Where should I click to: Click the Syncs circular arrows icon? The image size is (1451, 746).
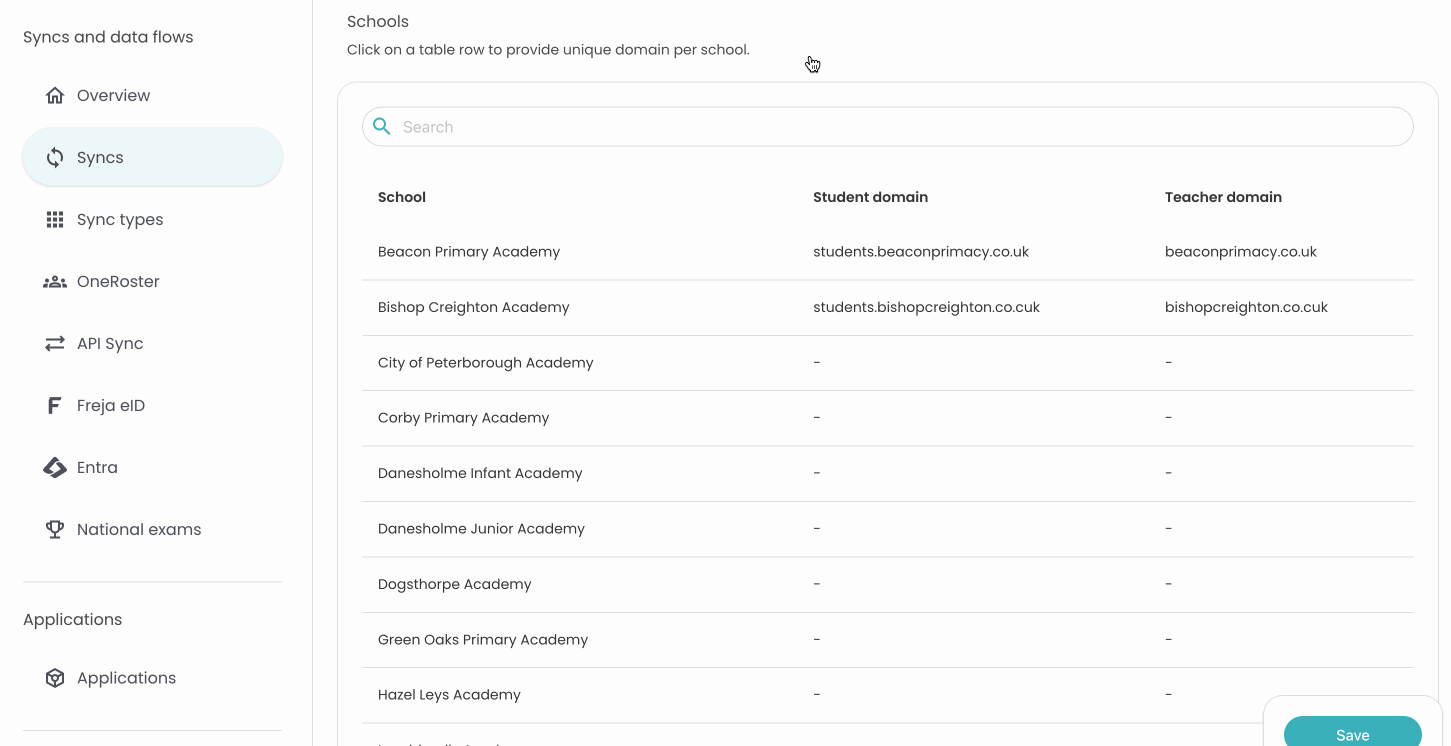click(x=55, y=158)
